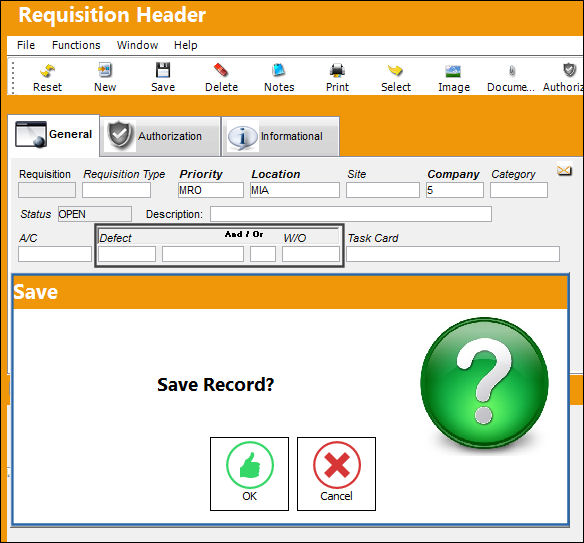
Task: Open the Functions menu
Action: [x=76, y=45]
